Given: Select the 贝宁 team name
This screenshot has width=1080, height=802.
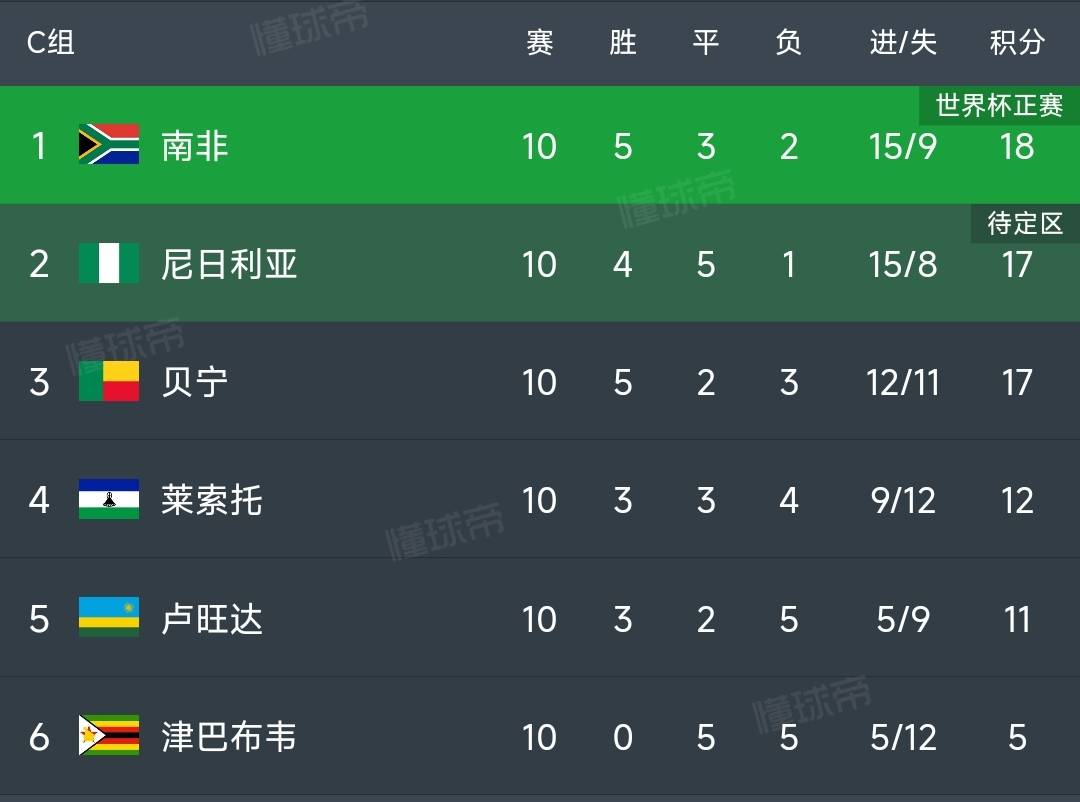Looking at the screenshot, I should (x=195, y=382).
